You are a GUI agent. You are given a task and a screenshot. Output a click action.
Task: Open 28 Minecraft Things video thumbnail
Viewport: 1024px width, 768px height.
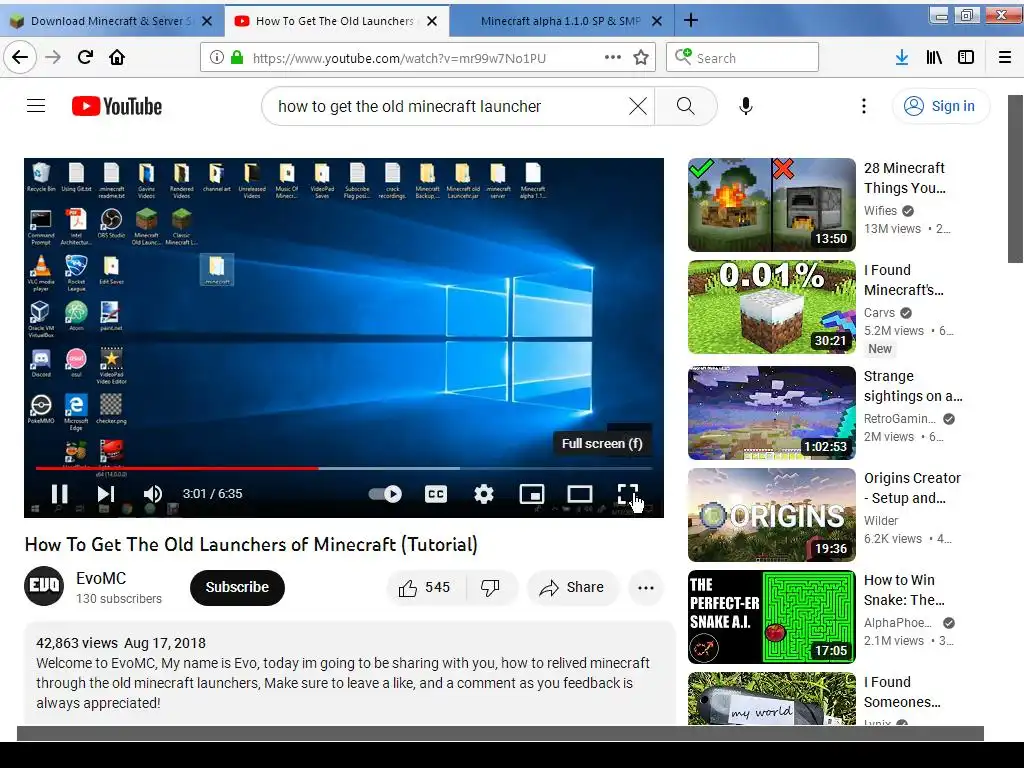click(x=771, y=204)
